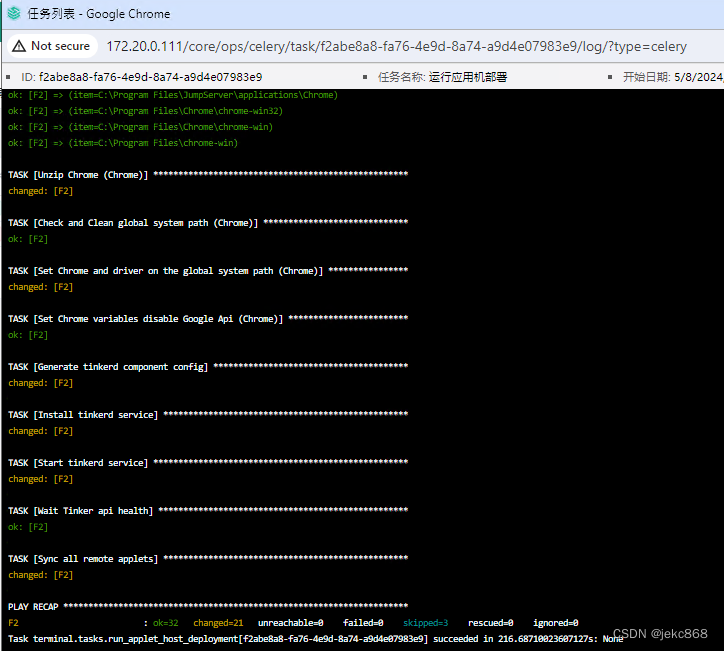
Task: Click log line with Chrome\chrome-win32 path
Action: (145, 111)
